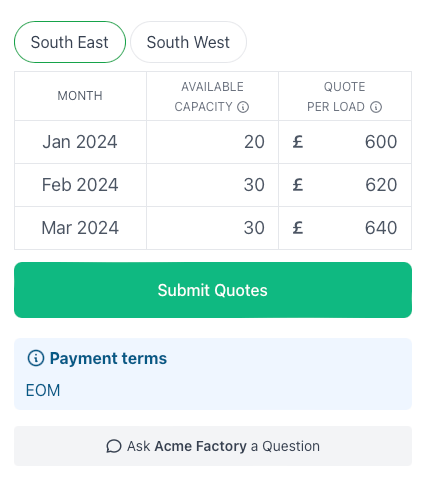The height and width of the screenshot is (484, 426).
Task: Select the South East tab
Action: pos(70,42)
